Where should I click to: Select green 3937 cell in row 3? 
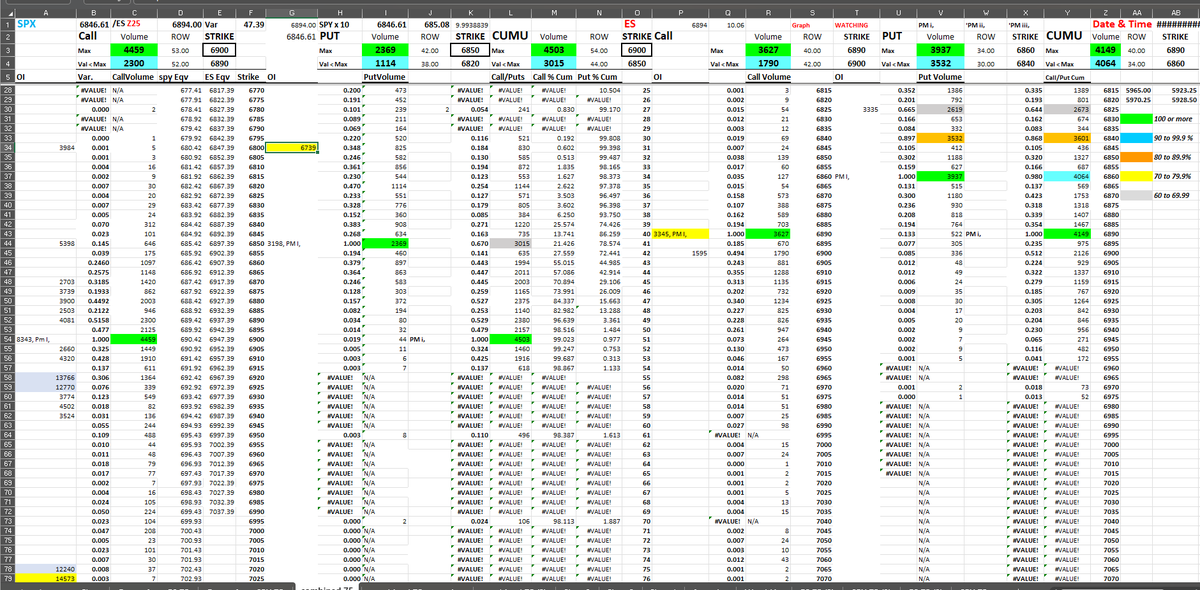tap(939, 48)
